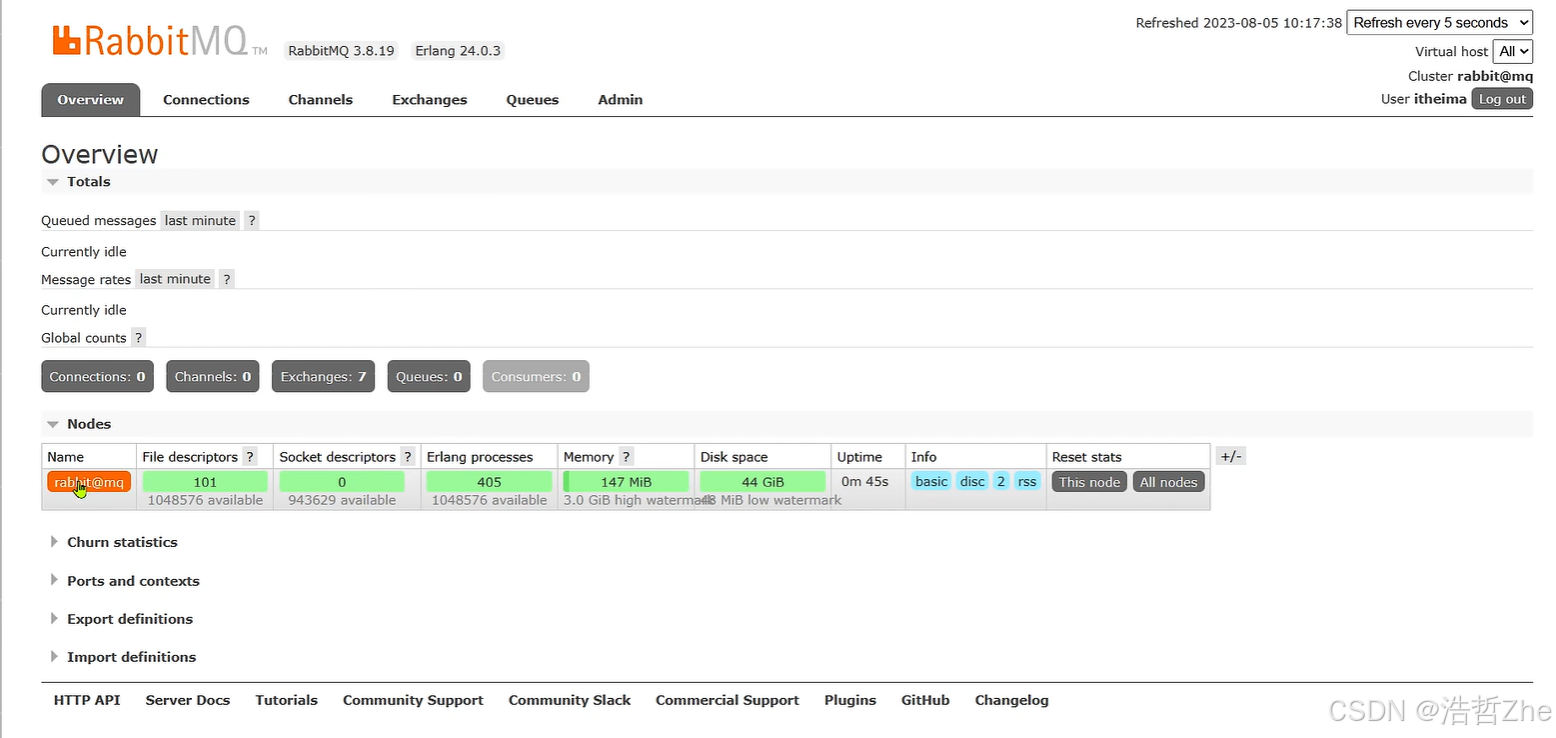
Task: Click the RabbitMQ 3.8.19 version label
Action: coord(341,50)
